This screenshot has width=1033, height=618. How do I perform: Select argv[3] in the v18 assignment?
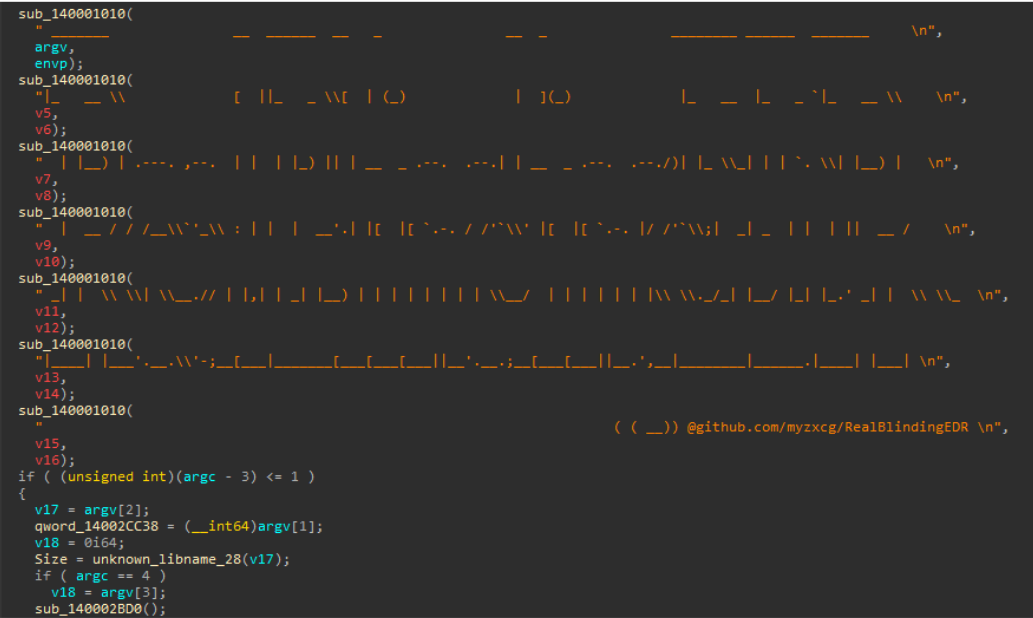(119, 592)
